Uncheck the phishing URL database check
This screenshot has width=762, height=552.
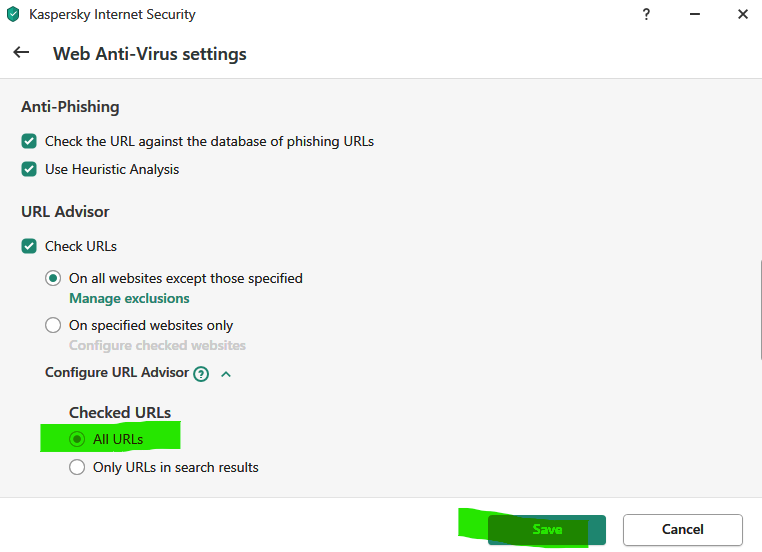coord(30,142)
